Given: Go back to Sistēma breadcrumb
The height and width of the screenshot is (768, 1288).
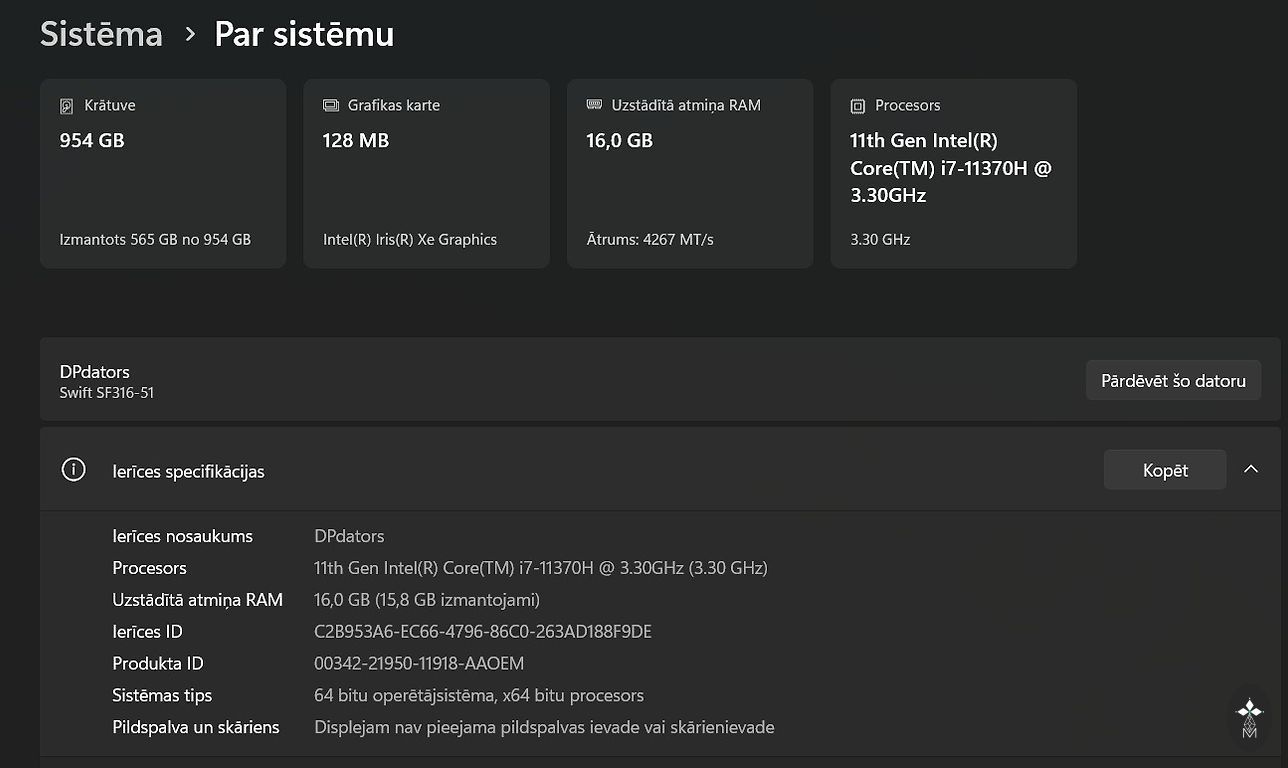Looking at the screenshot, I should point(101,34).
